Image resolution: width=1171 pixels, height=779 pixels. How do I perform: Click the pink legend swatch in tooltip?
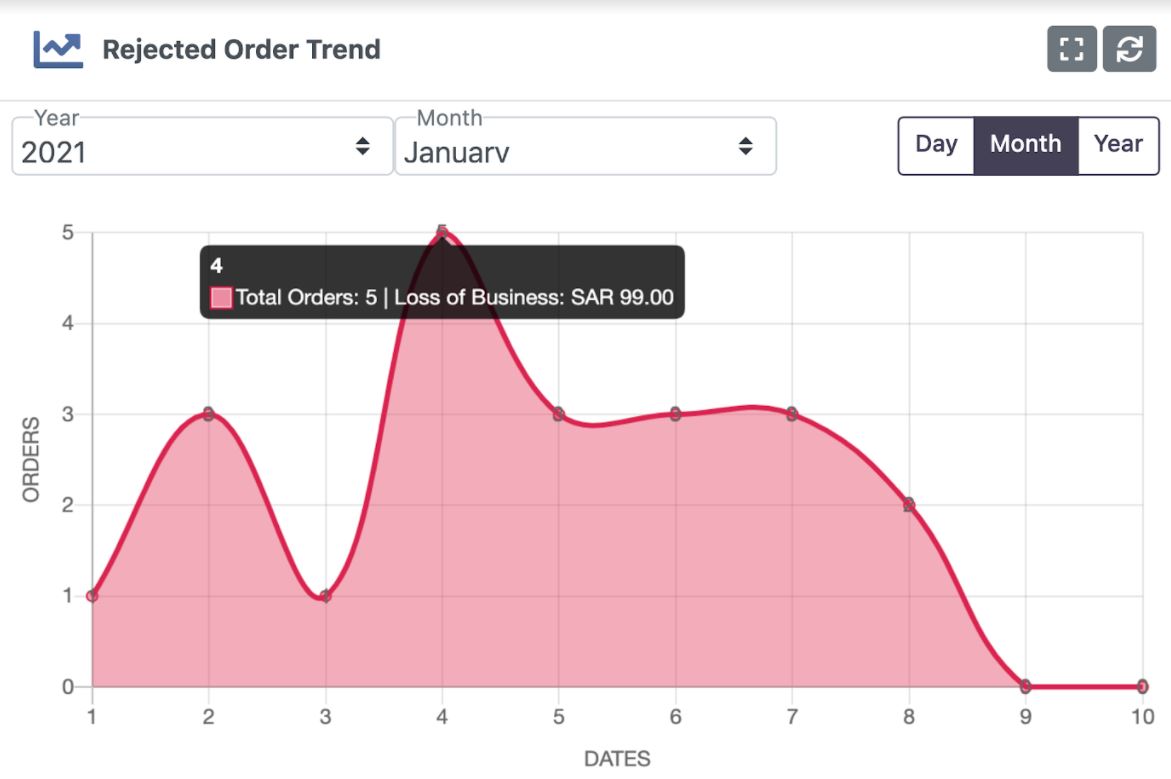[221, 297]
